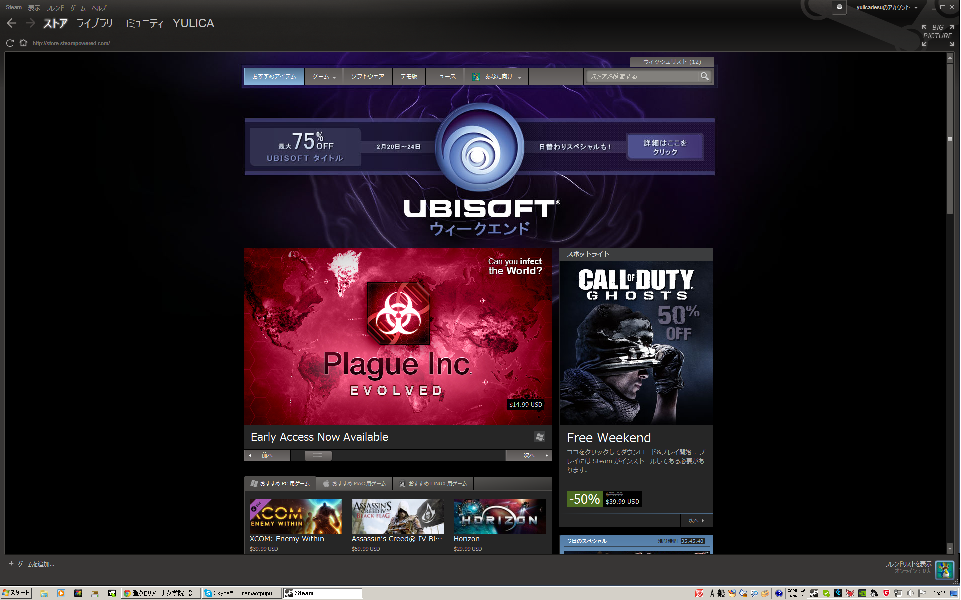Screen dimensions: 961x600
Task: Open the home icon beside the URL
Action: pos(23,43)
